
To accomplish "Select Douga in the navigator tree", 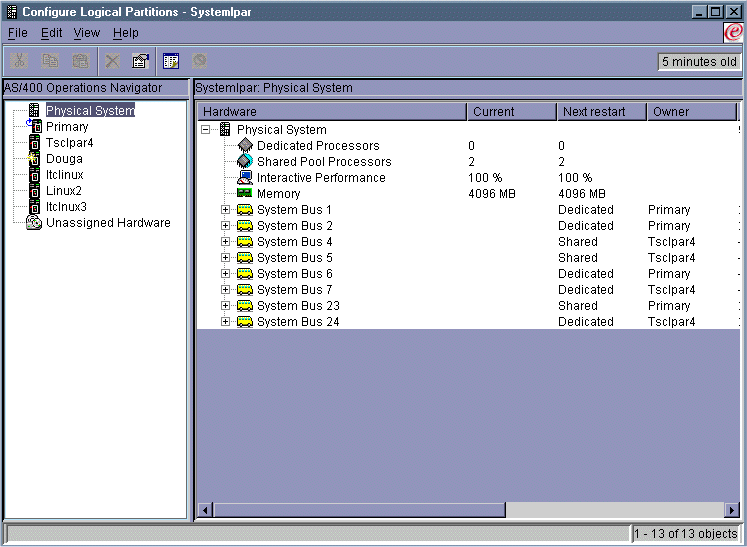I will tap(64, 159).
